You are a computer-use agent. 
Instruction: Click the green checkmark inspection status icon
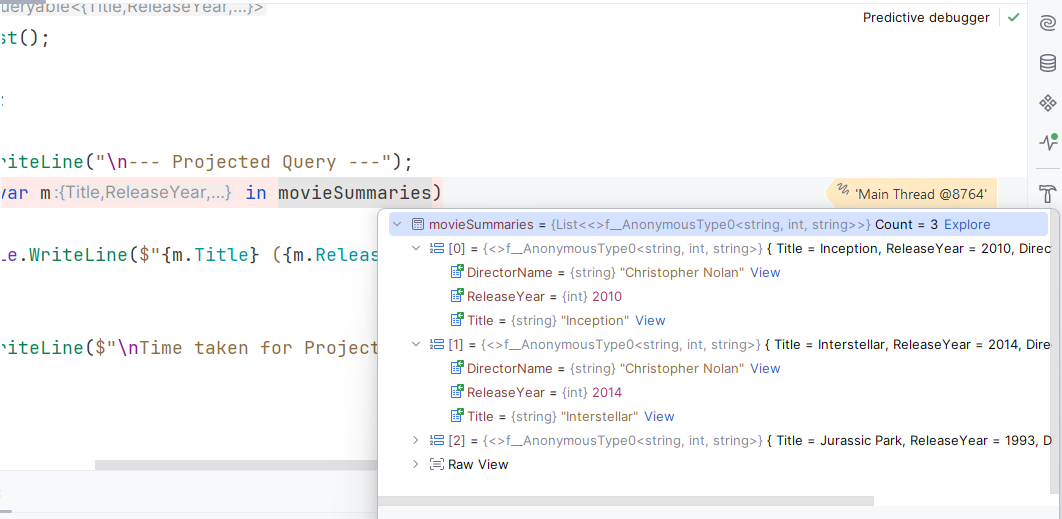click(x=1013, y=18)
